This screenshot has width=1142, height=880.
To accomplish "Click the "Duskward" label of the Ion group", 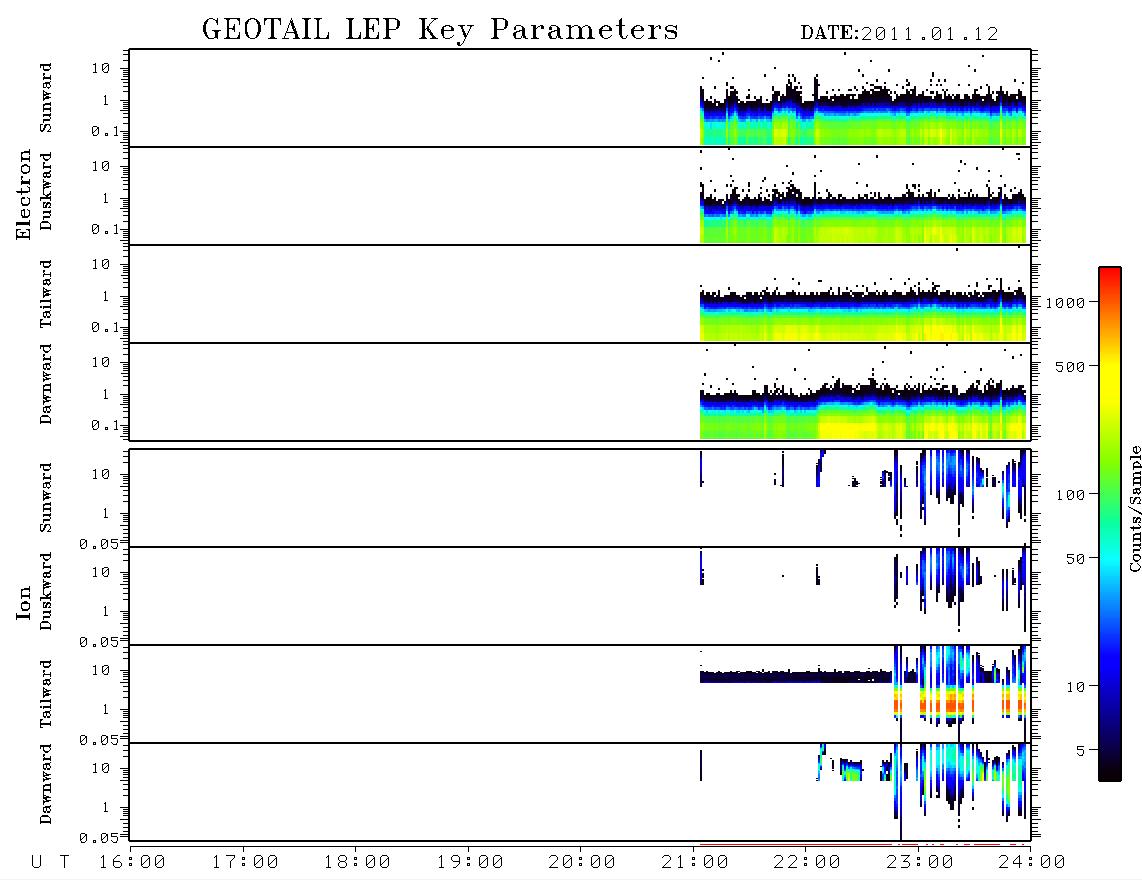I will [45, 591].
